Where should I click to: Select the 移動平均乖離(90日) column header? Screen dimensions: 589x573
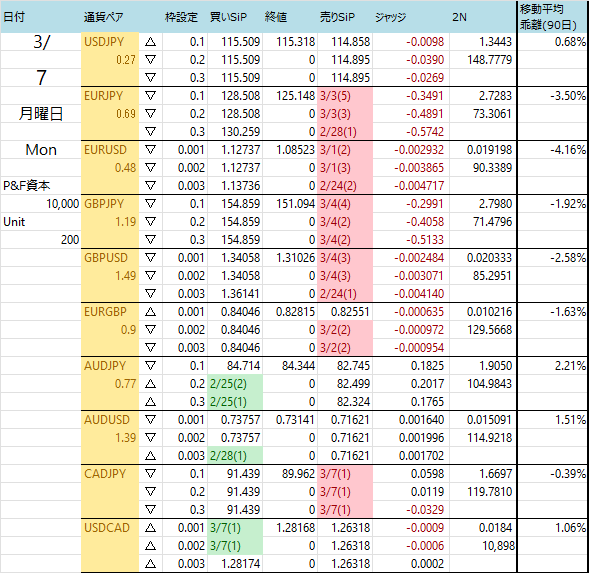pos(548,17)
